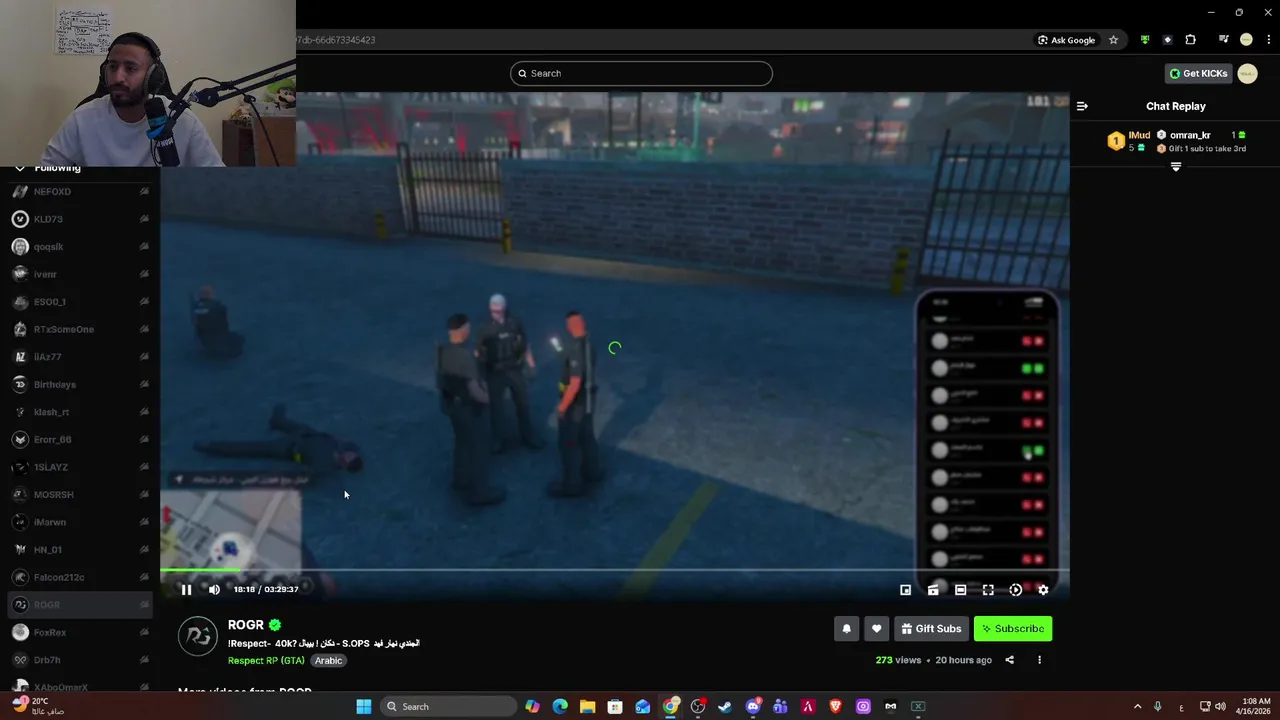Change playback speed using the speed icon
This screenshot has width=1280, height=720.
click(1016, 590)
